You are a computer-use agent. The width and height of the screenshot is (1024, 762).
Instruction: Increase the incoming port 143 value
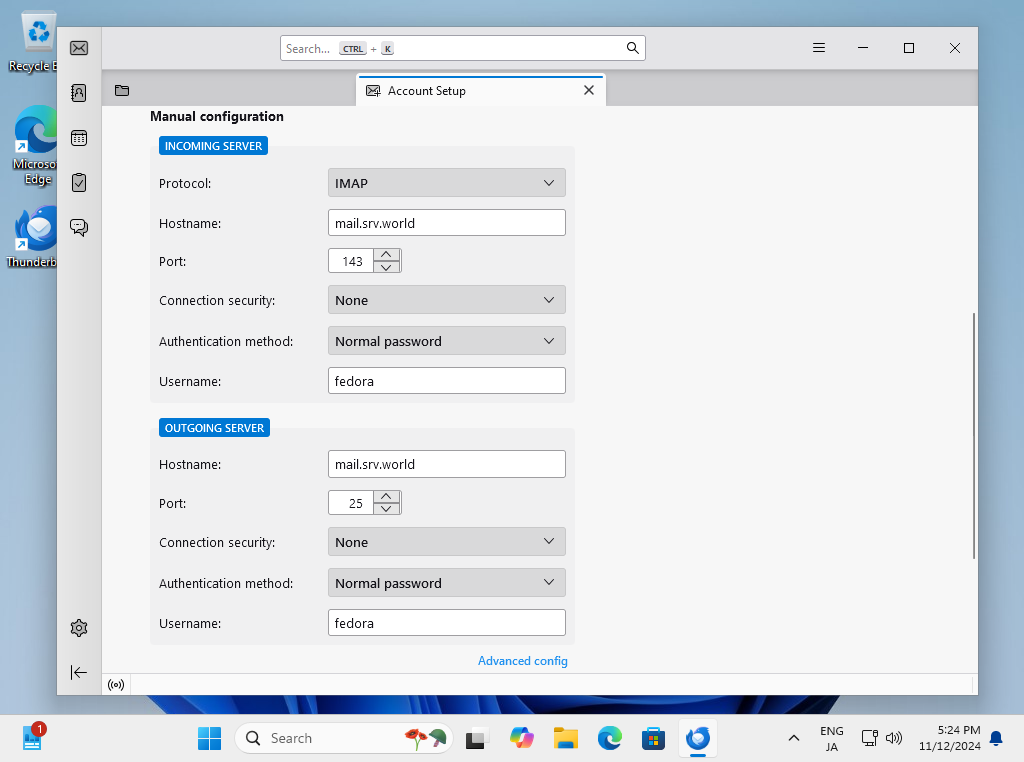click(386, 255)
